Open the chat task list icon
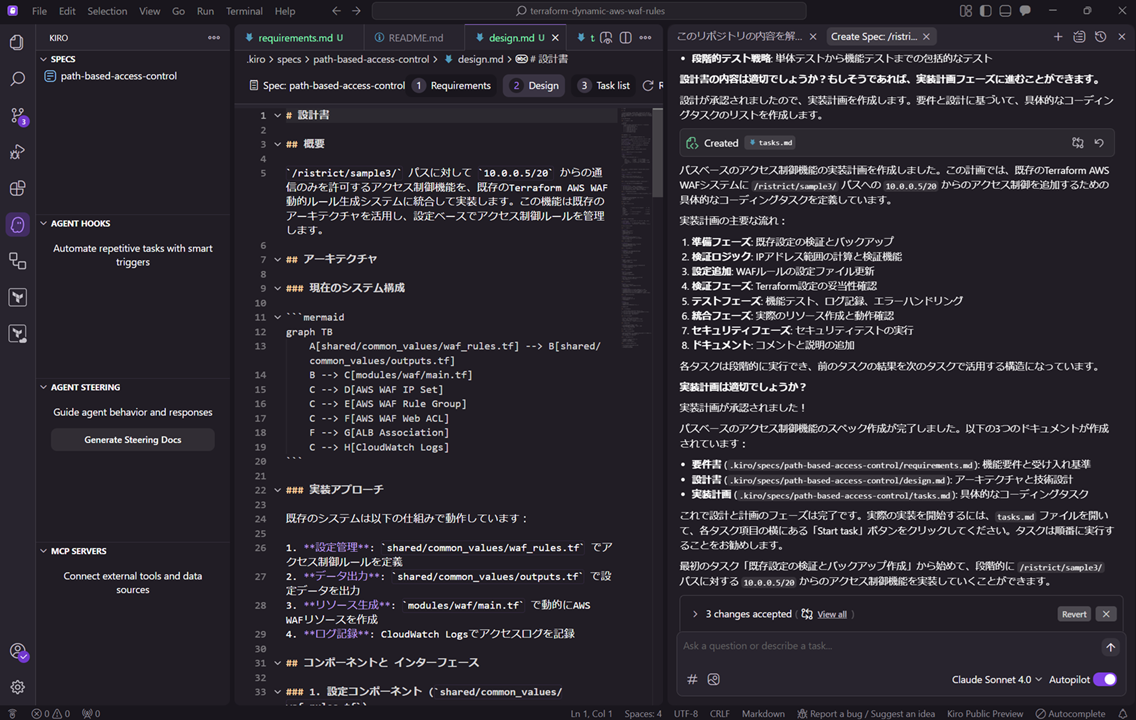This screenshot has width=1136, height=720. pyautogui.click(x=1079, y=36)
